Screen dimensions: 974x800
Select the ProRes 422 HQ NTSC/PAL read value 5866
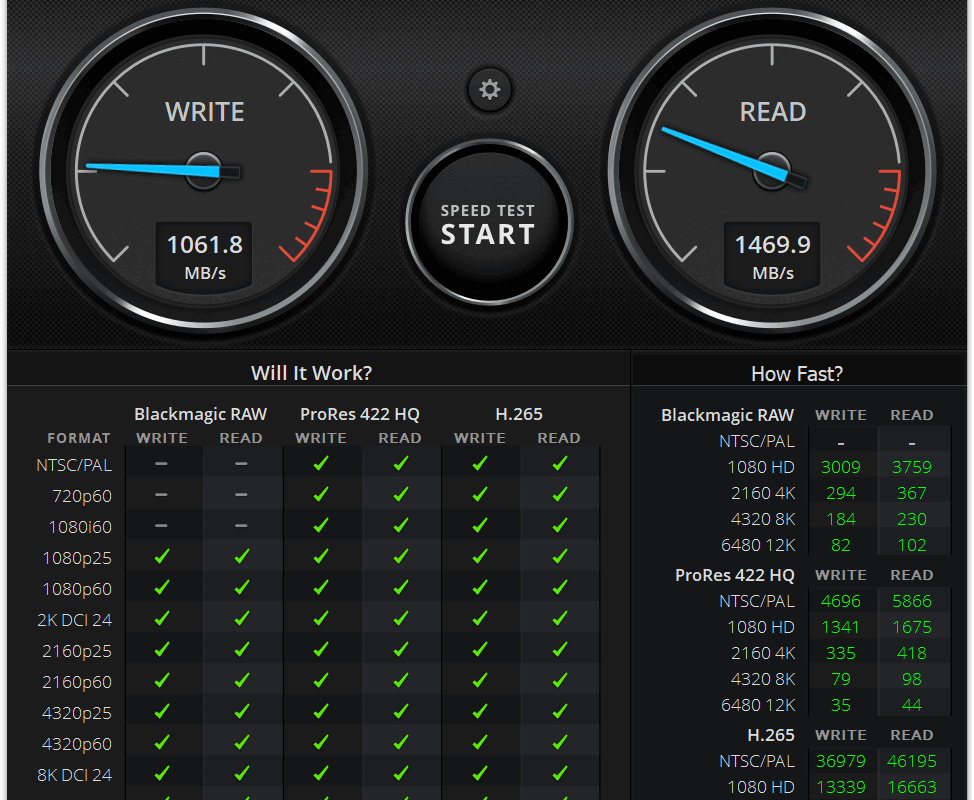(x=911, y=601)
